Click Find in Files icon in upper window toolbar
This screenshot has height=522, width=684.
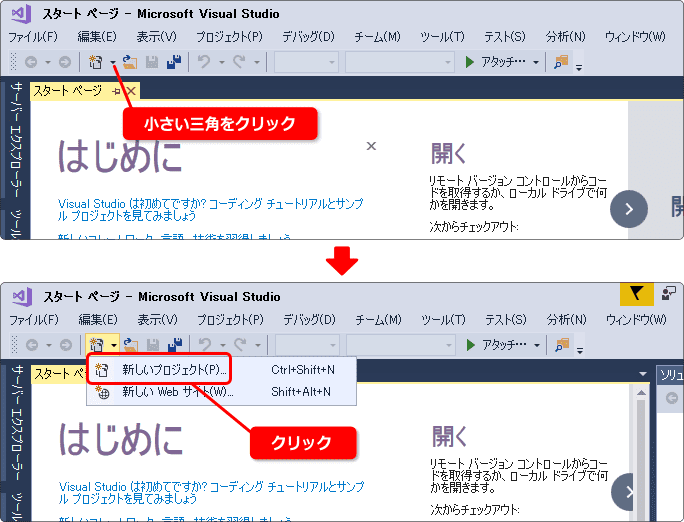coord(561,62)
